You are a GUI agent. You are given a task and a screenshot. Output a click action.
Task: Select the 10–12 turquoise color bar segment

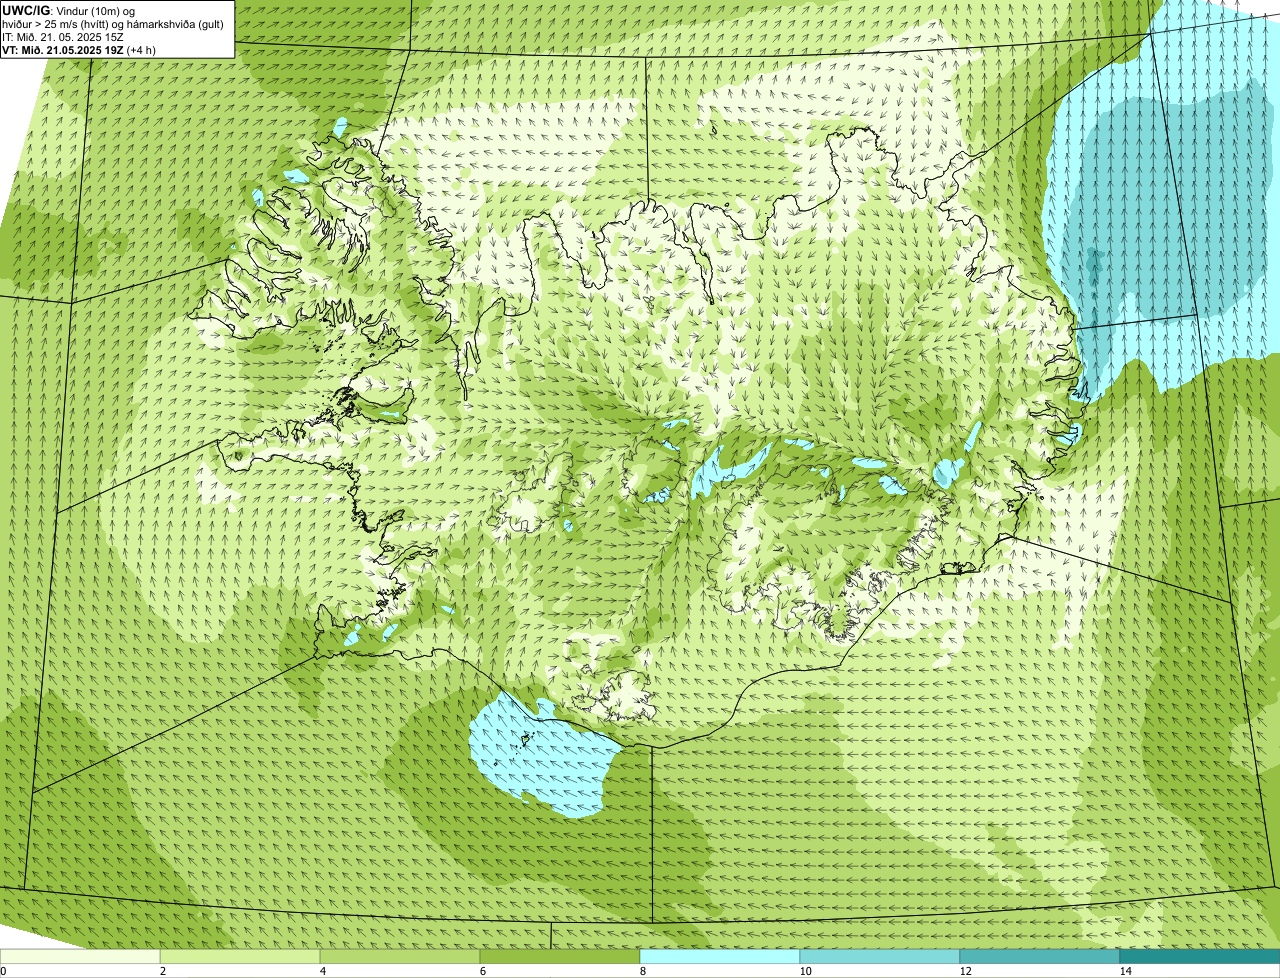tap(880, 956)
